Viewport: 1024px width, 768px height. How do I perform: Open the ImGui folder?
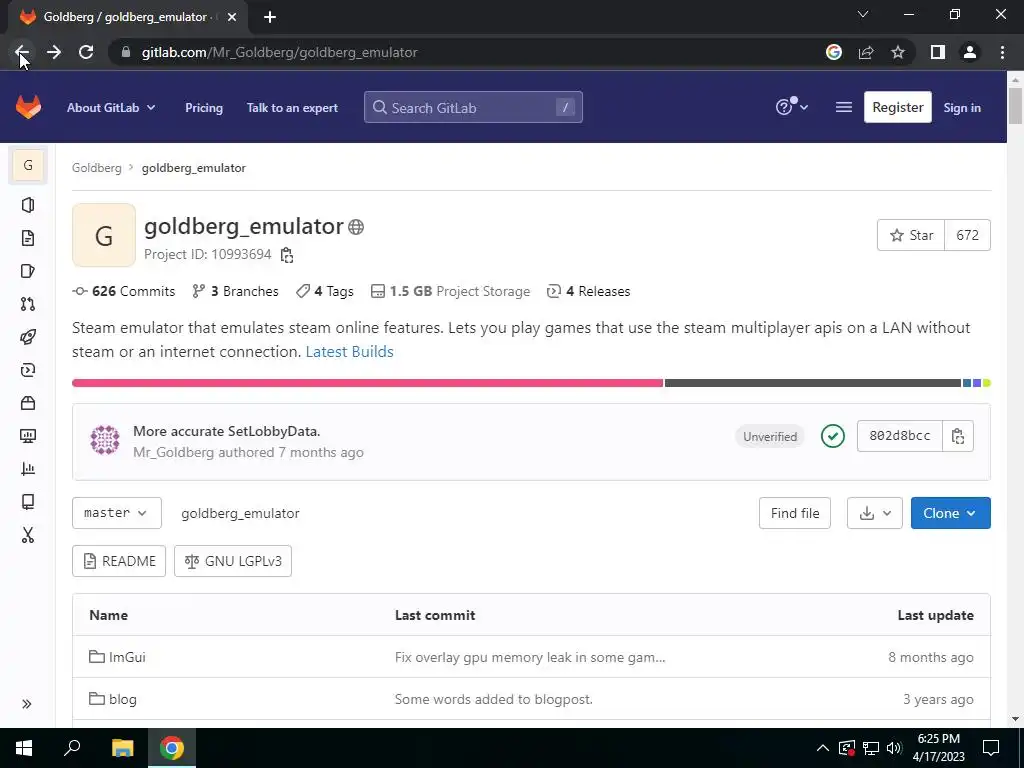pos(127,657)
